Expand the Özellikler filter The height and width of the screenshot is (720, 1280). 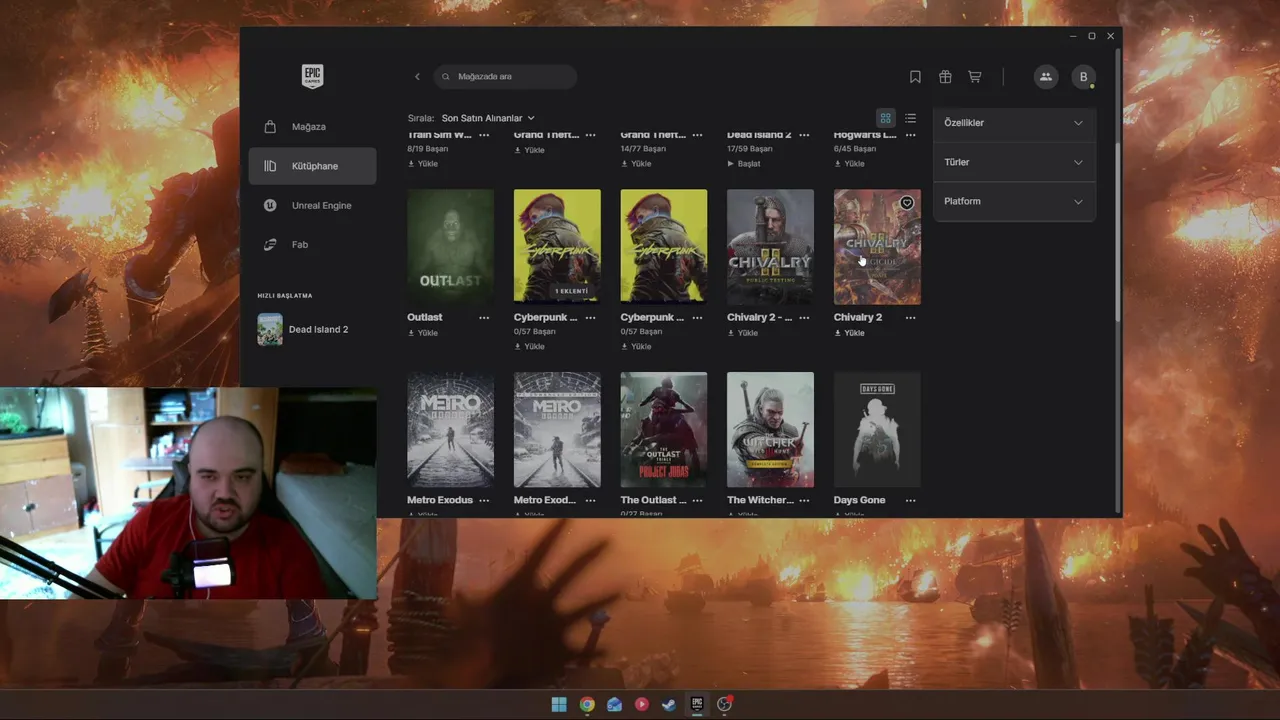(x=1014, y=123)
